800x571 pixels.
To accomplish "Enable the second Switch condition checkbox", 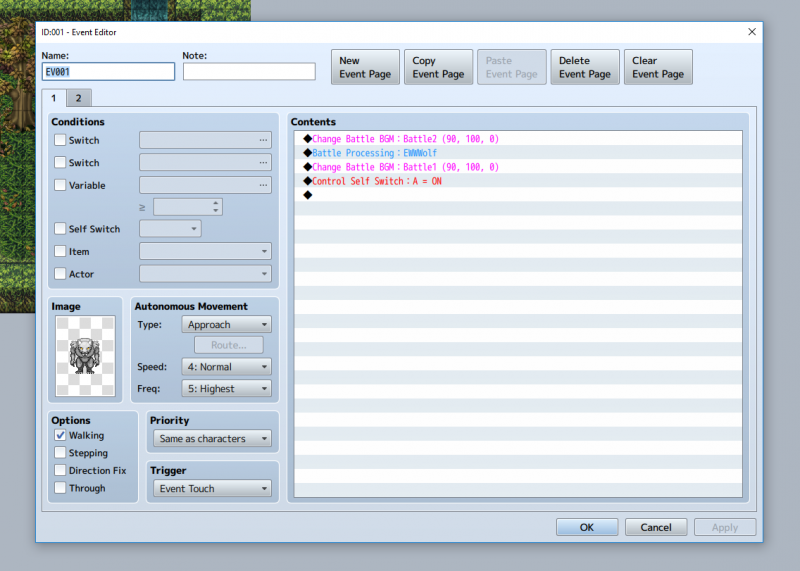I will coord(60,162).
